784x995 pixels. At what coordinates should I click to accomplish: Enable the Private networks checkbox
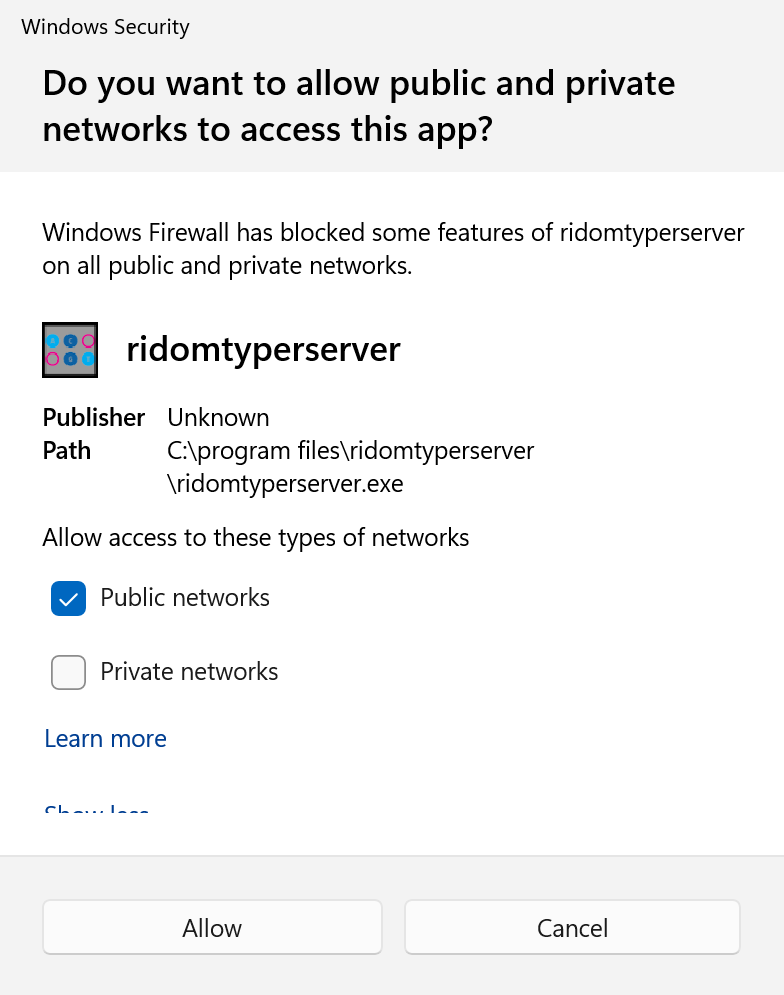click(x=68, y=672)
